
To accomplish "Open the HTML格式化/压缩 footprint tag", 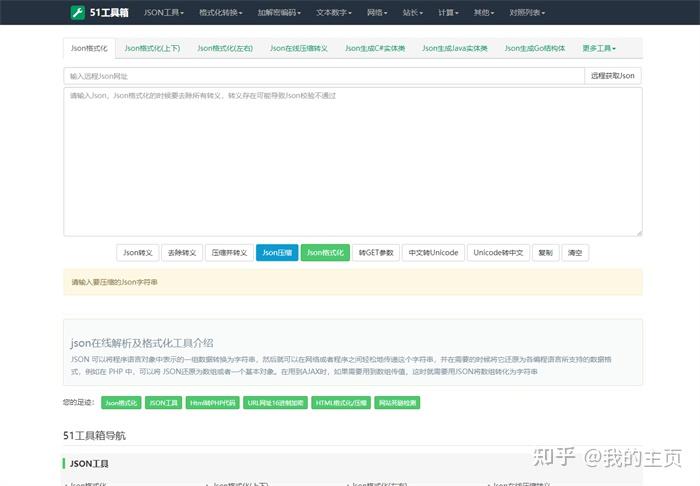I will [x=341, y=403].
